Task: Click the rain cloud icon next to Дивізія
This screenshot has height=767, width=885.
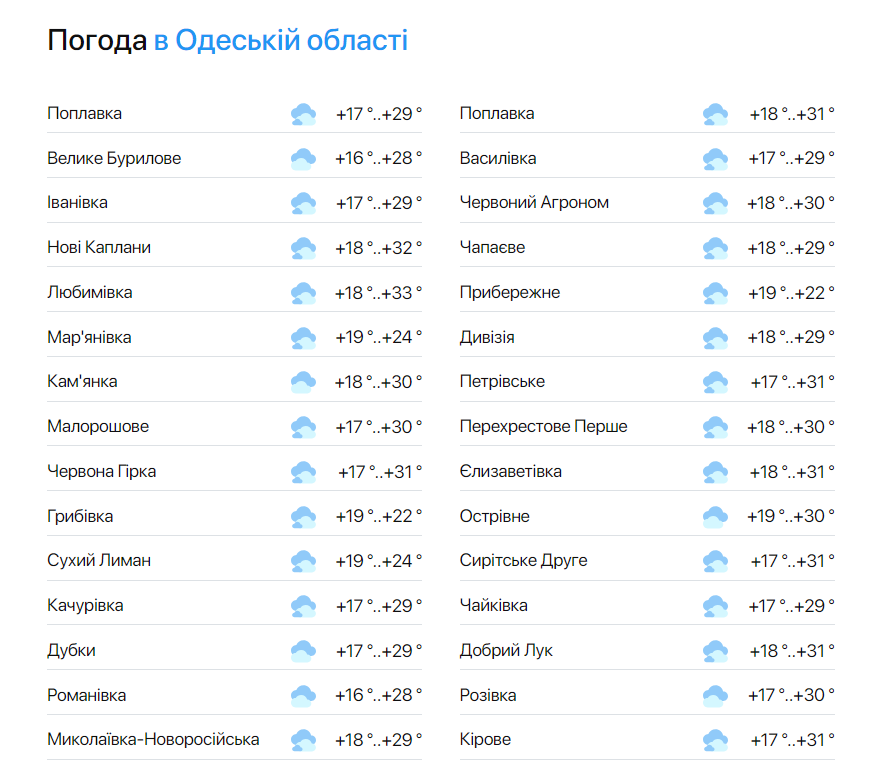Action: tap(715, 336)
